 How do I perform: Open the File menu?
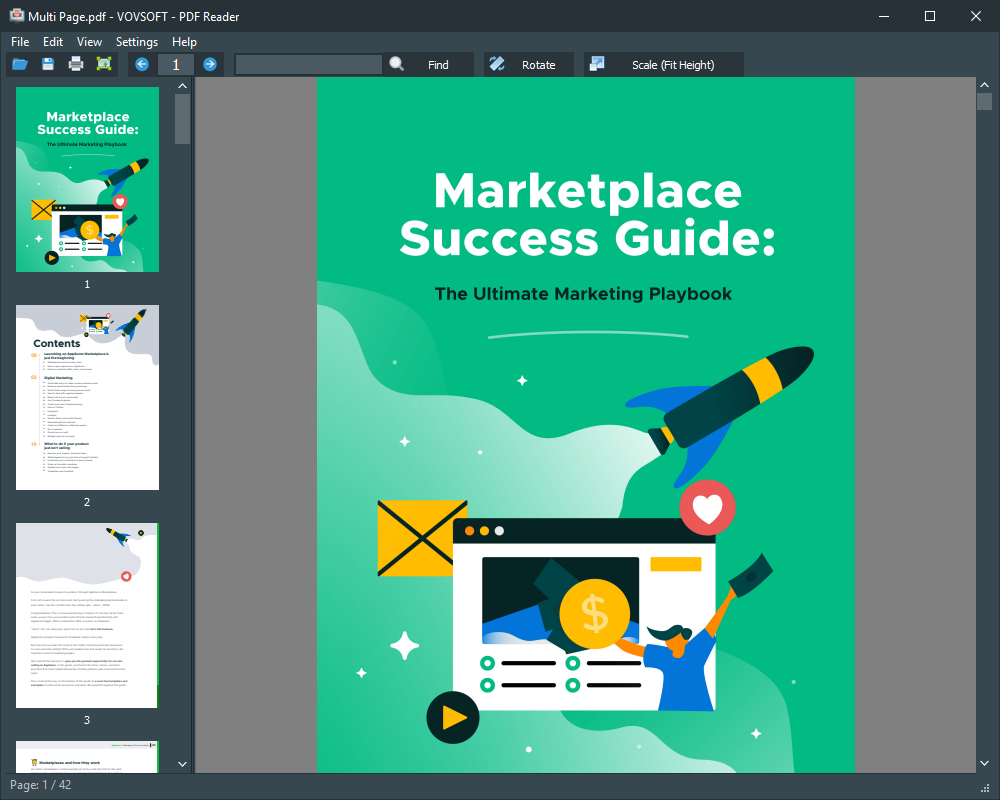coord(20,42)
